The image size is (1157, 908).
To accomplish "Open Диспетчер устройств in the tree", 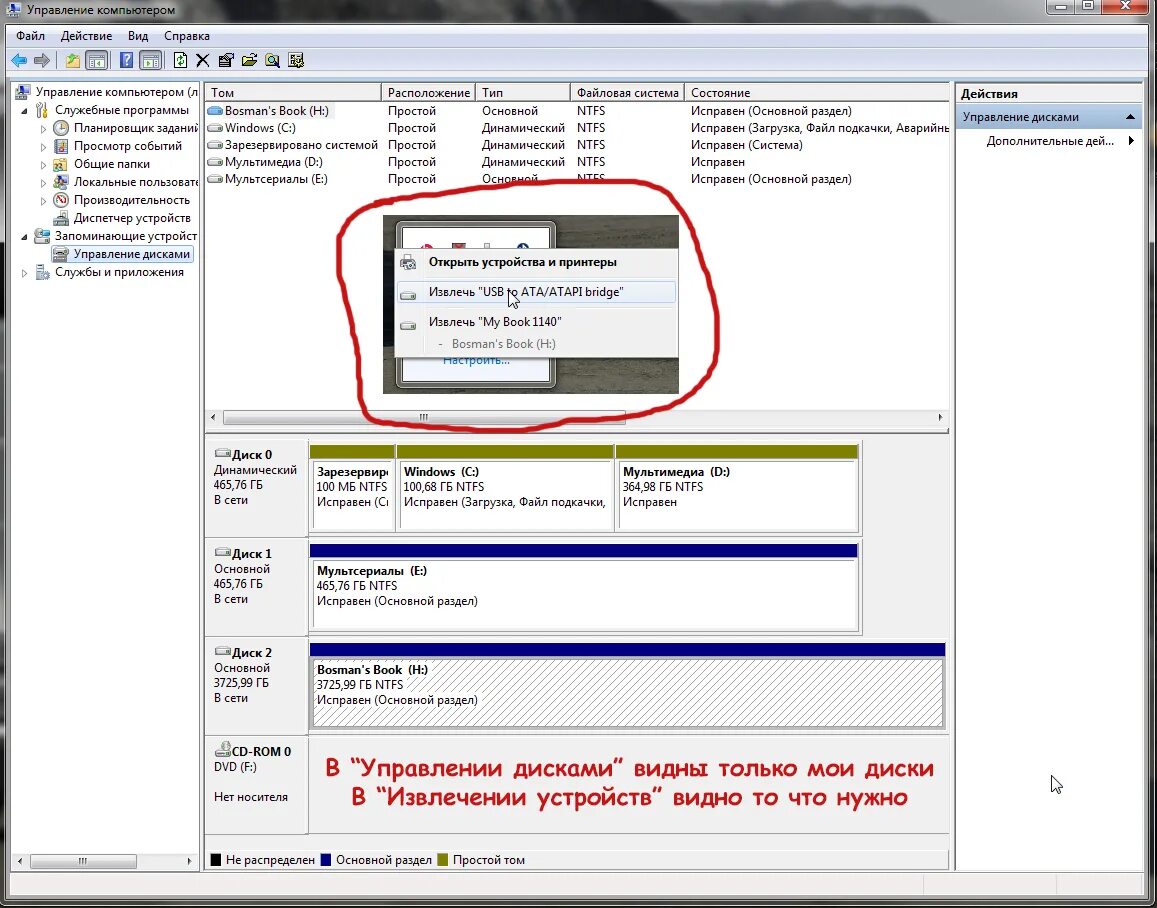I will pos(132,218).
